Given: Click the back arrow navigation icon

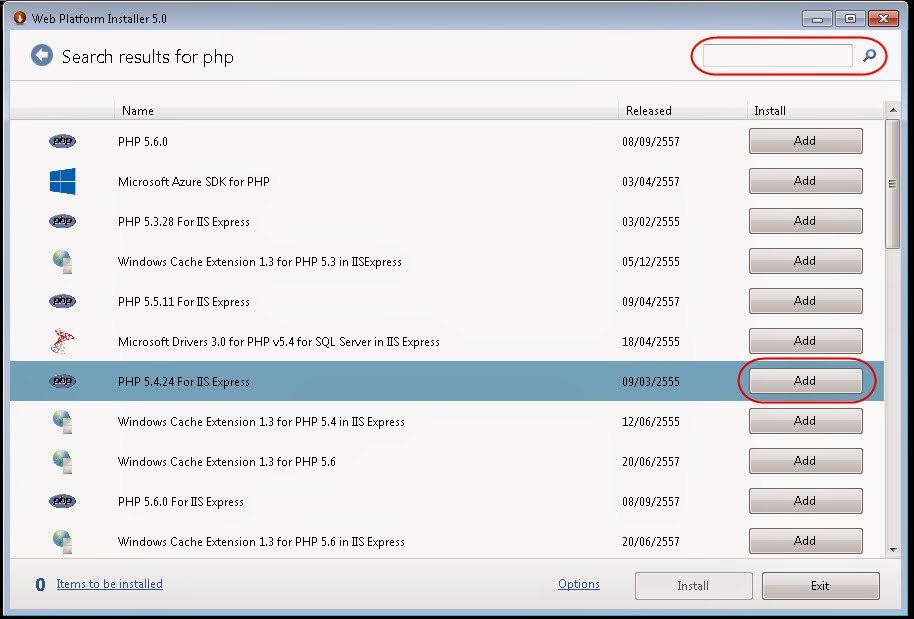Looking at the screenshot, I should [40, 55].
